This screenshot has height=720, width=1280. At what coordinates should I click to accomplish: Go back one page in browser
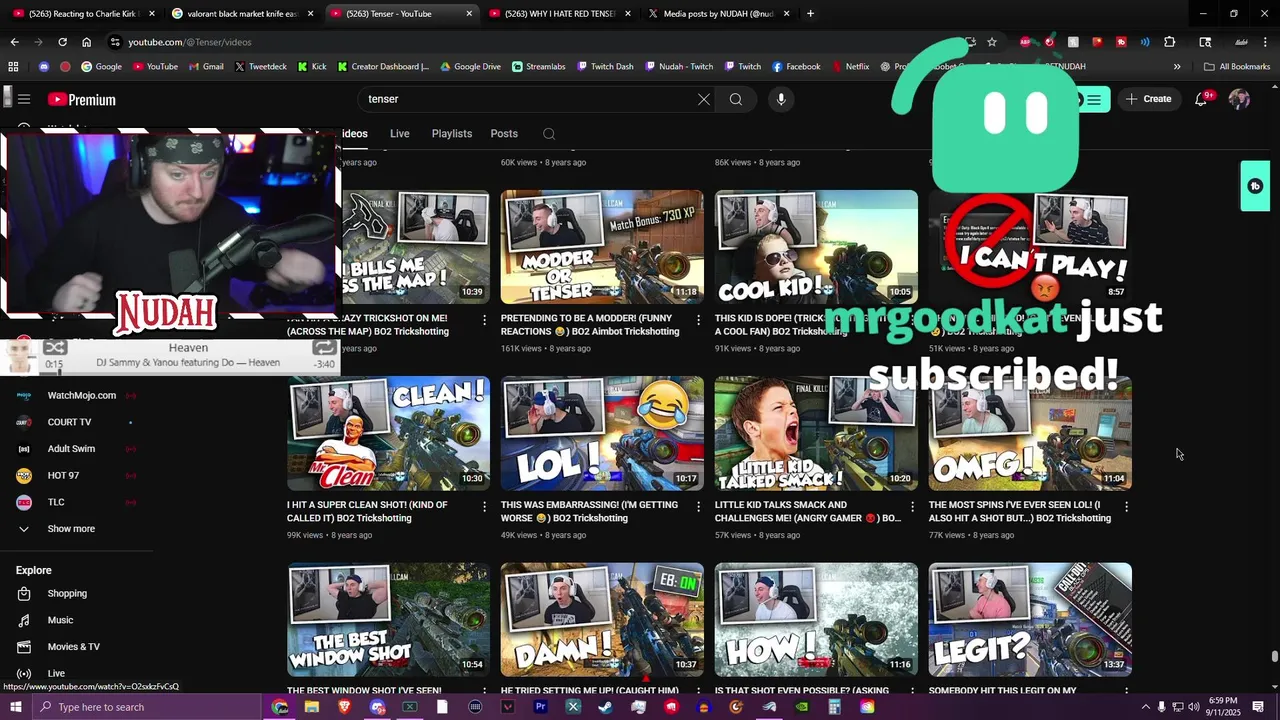pos(14,42)
